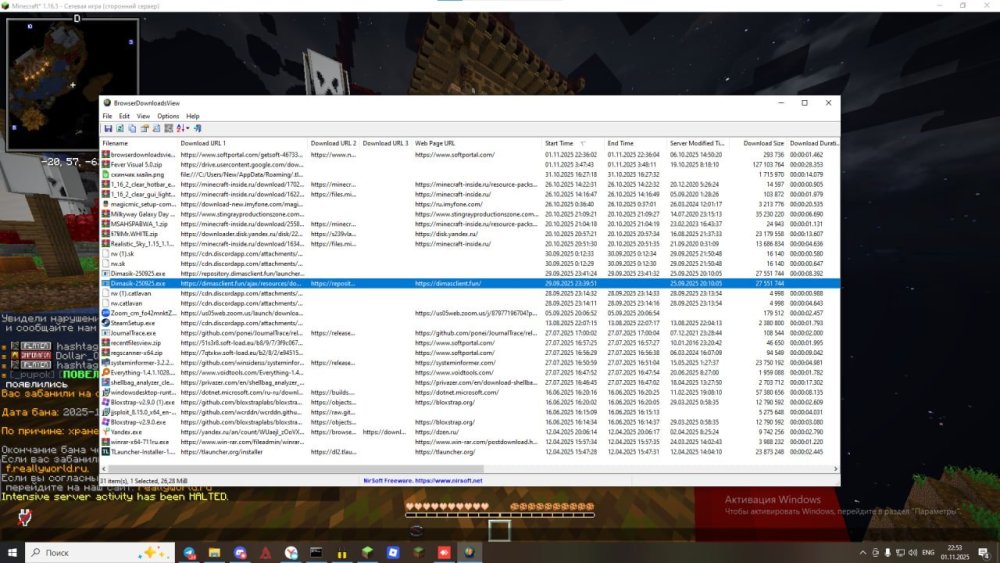Screen dimensions: 1000x563
Task: Click the Refresh toolbar icon in BrowserDownloadsView
Action: pos(120,128)
